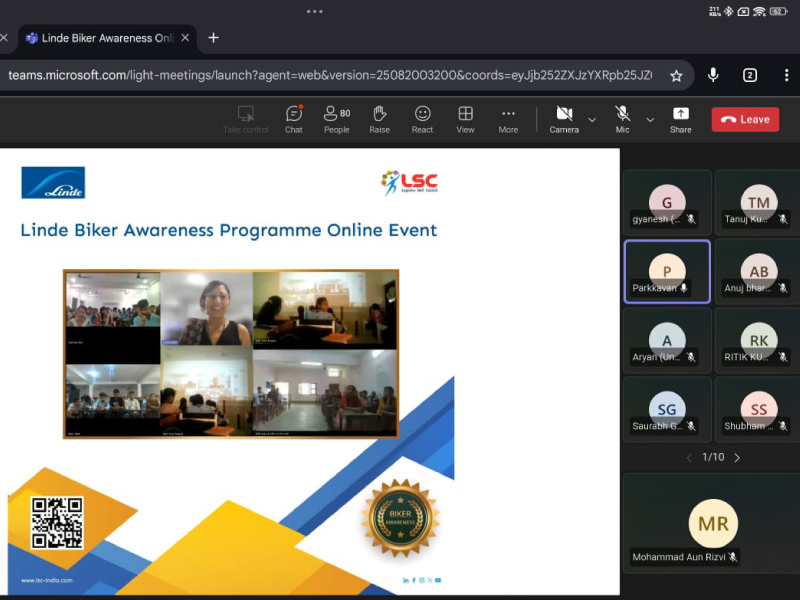Click the Bluetooth status icon
Screen dimensions: 800x600
coord(729,11)
